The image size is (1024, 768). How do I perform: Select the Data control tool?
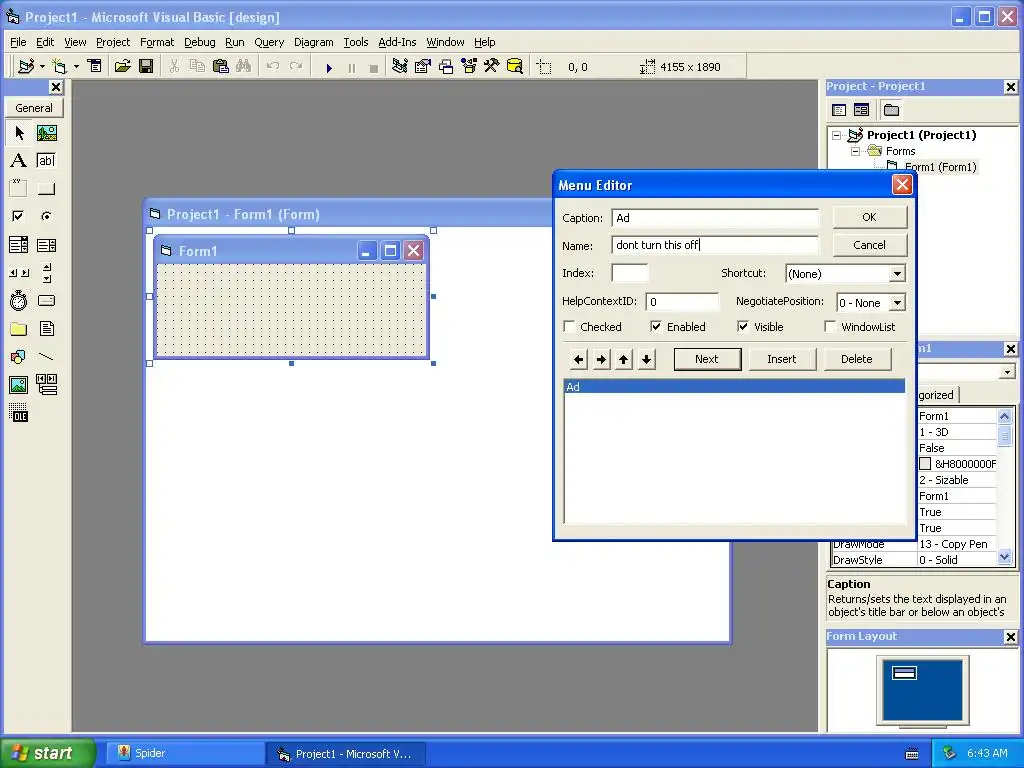coord(46,385)
